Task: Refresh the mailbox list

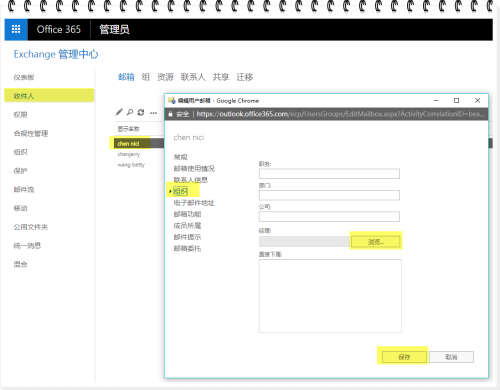Action: (141, 112)
